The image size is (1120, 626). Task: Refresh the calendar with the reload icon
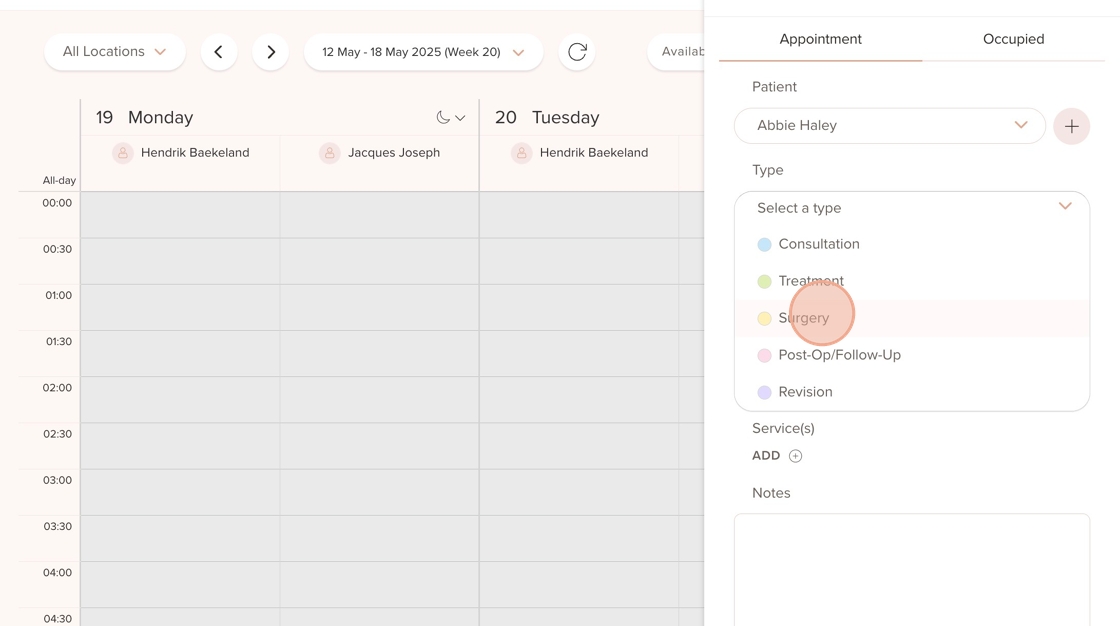577,52
